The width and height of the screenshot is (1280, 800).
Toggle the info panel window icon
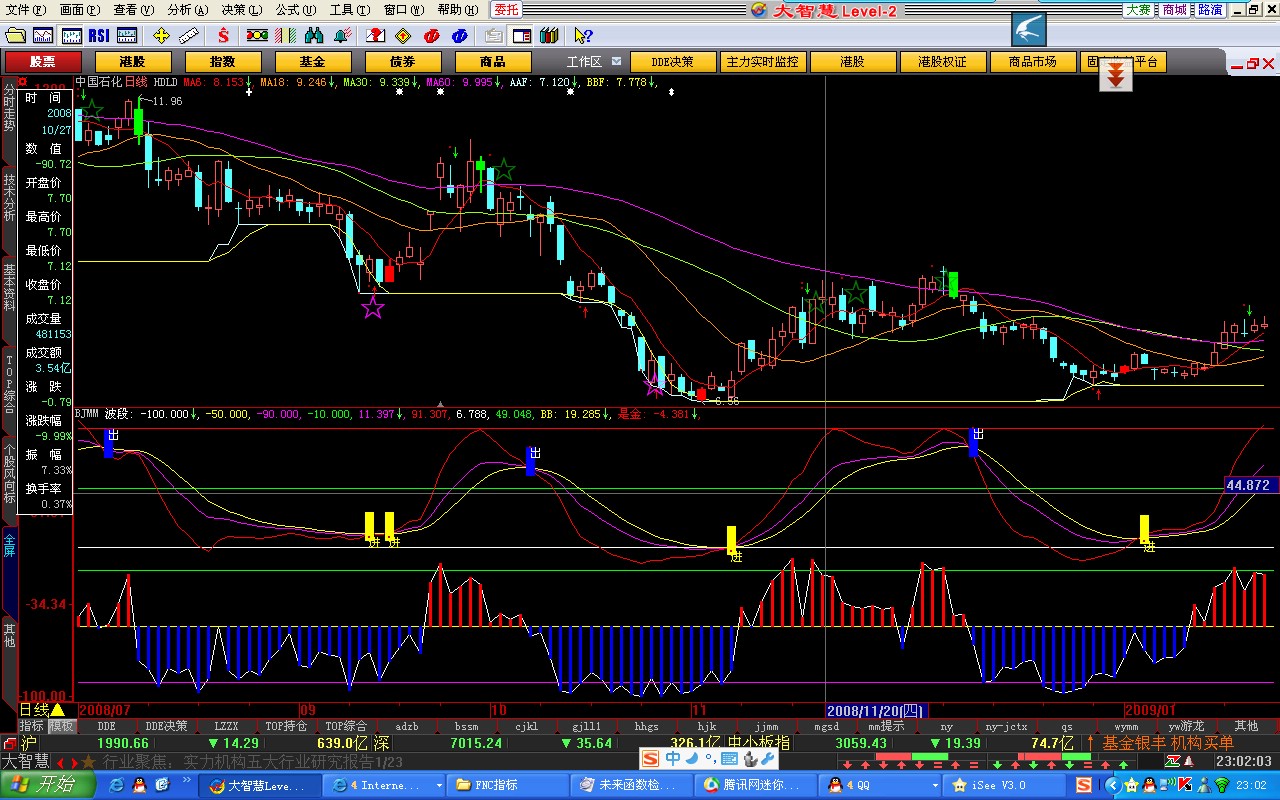[x=521, y=36]
